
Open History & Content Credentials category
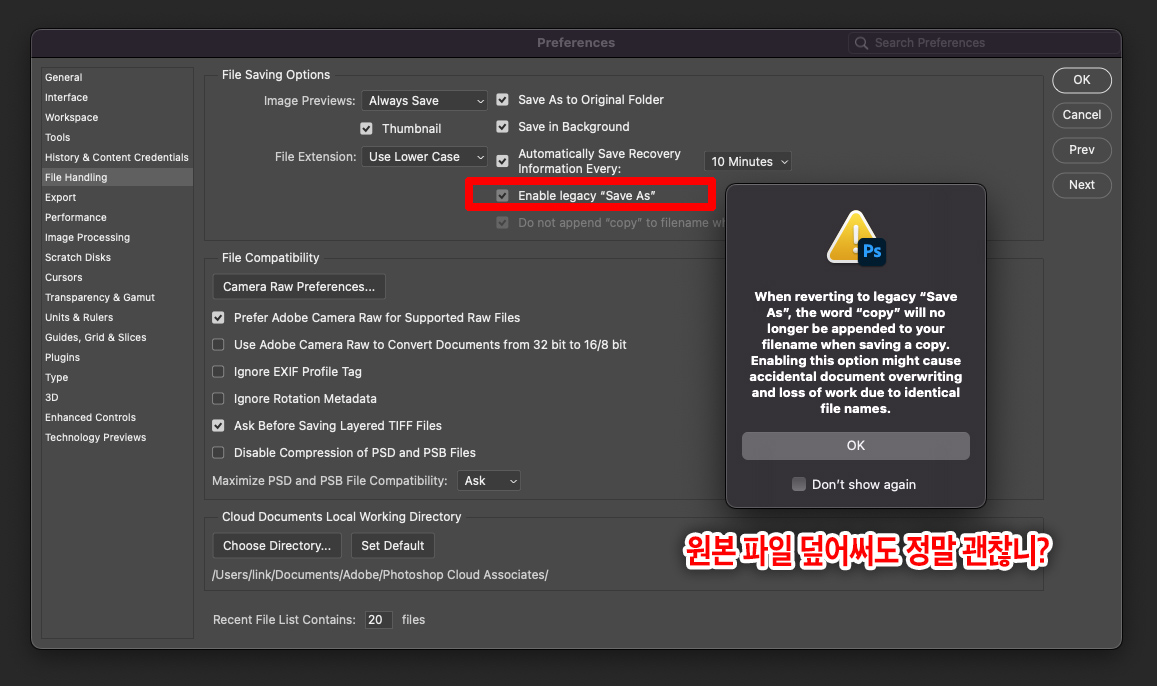click(x=117, y=157)
